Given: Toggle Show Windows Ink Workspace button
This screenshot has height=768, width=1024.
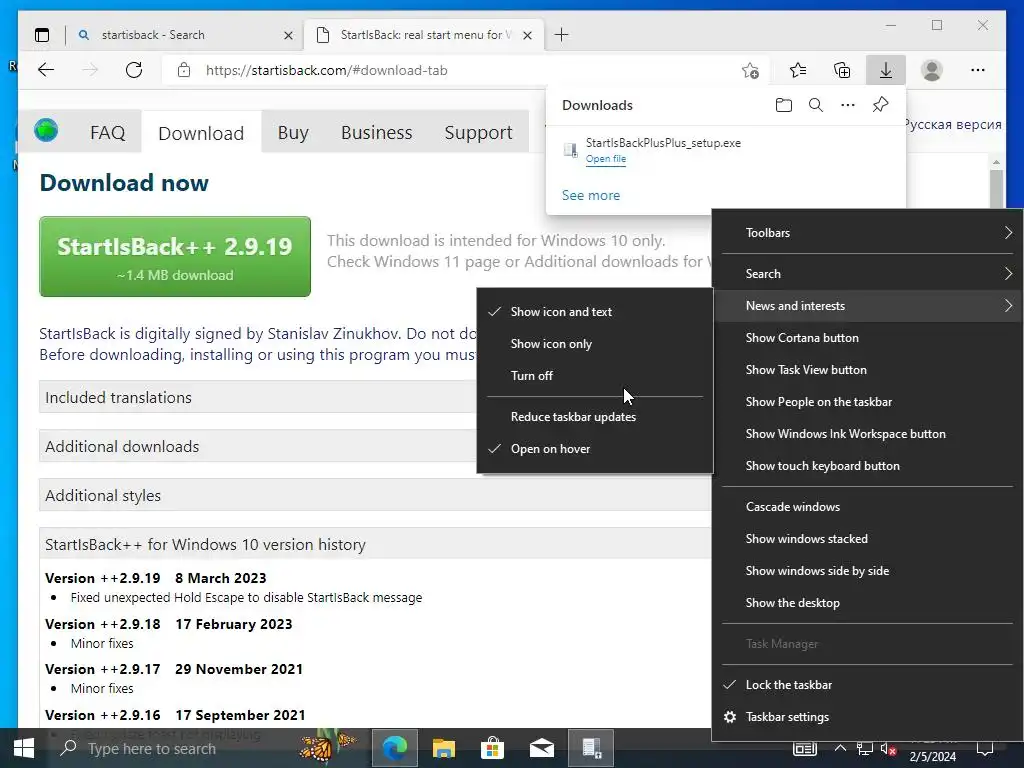Looking at the screenshot, I should click(x=867, y=434).
